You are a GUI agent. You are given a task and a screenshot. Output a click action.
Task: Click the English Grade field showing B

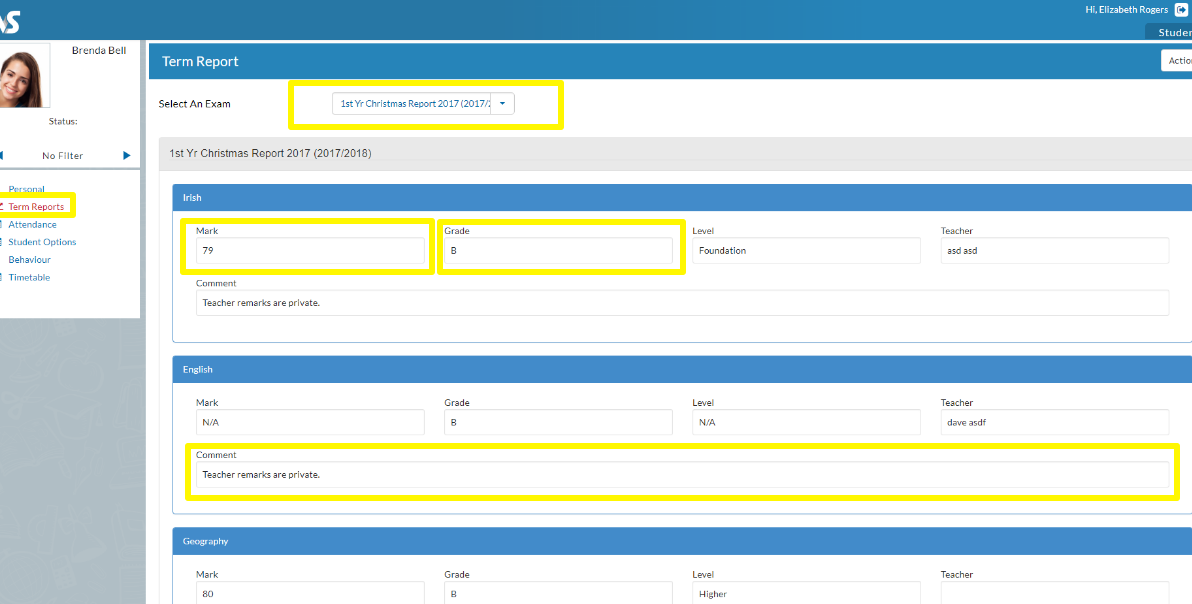pos(558,422)
